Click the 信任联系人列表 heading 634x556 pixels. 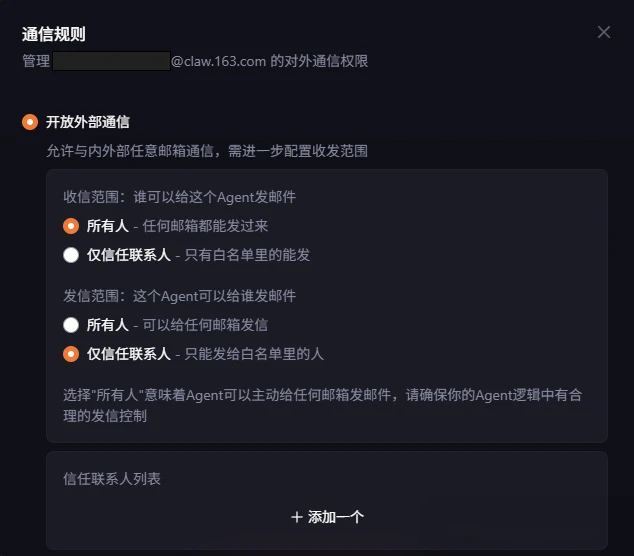[x=112, y=479]
